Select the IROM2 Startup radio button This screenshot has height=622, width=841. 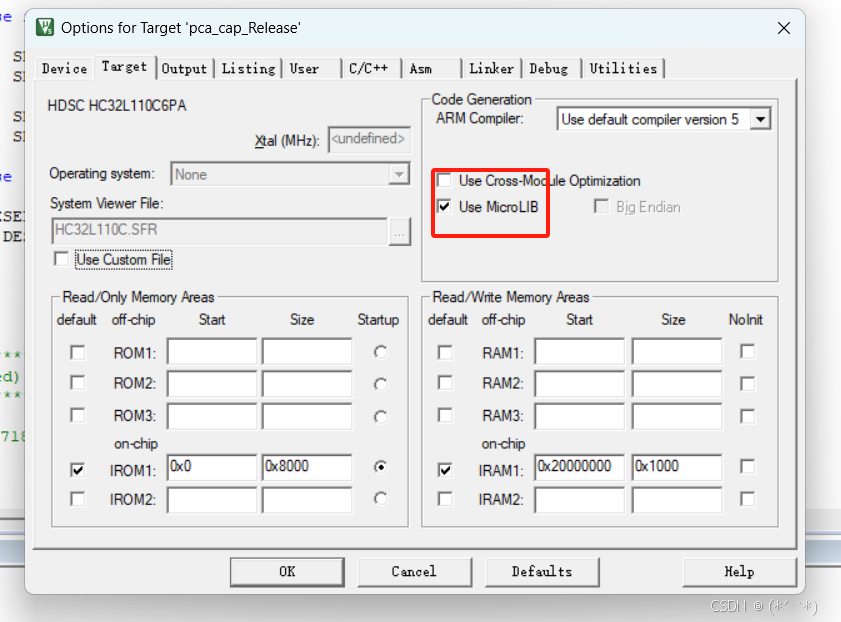click(380, 499)
